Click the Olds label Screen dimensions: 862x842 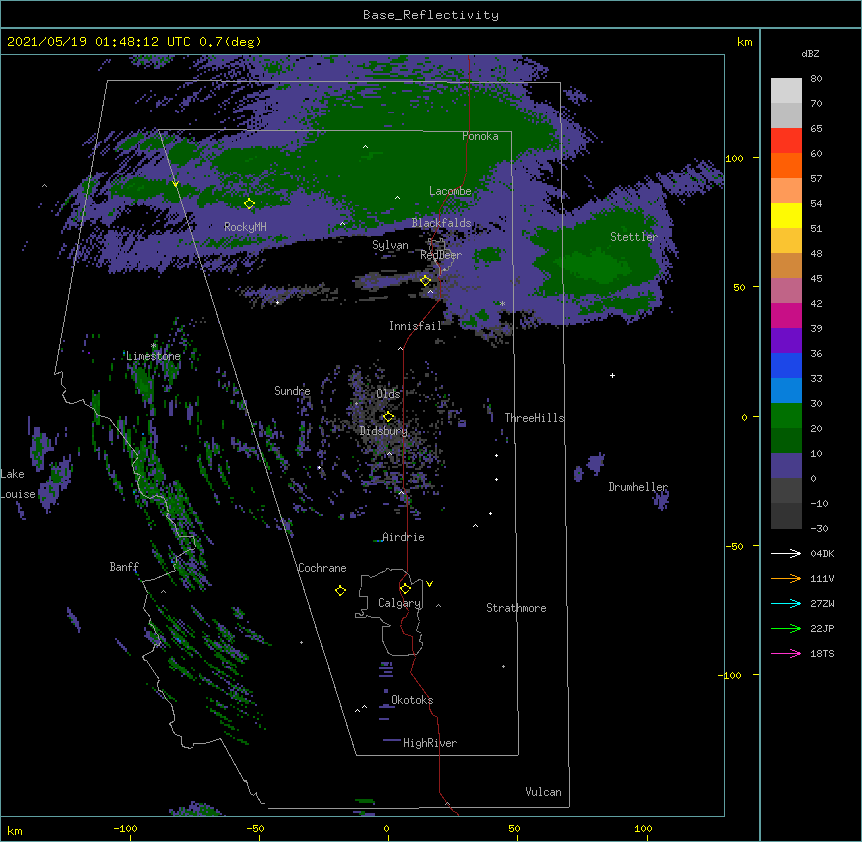[388, 394]
